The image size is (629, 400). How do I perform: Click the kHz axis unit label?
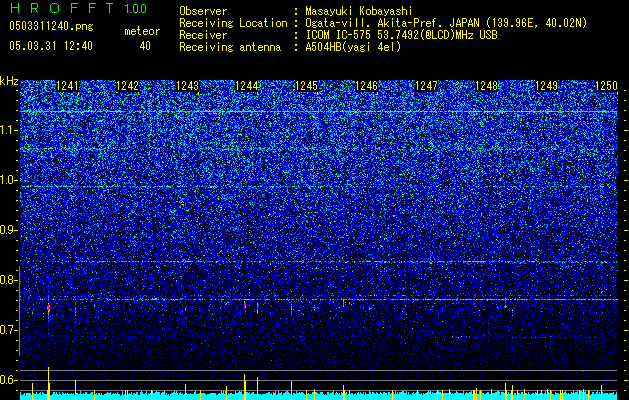tap(9, 81)
